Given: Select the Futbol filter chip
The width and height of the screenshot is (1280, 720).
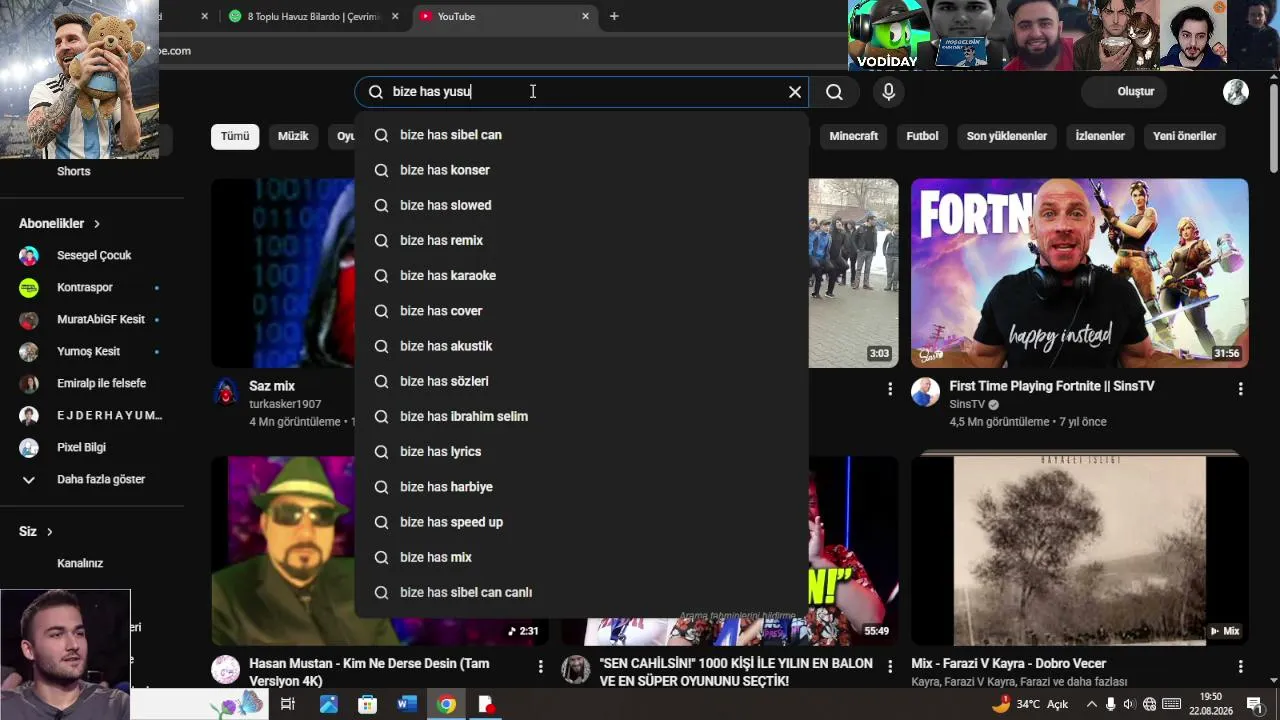Looking at the screenshot, I should click(x=922, y=136).
